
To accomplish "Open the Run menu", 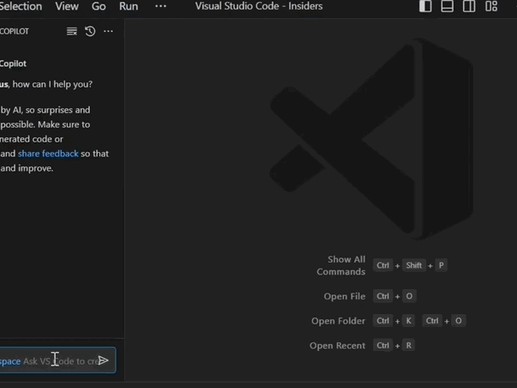I will click(129, 6).
